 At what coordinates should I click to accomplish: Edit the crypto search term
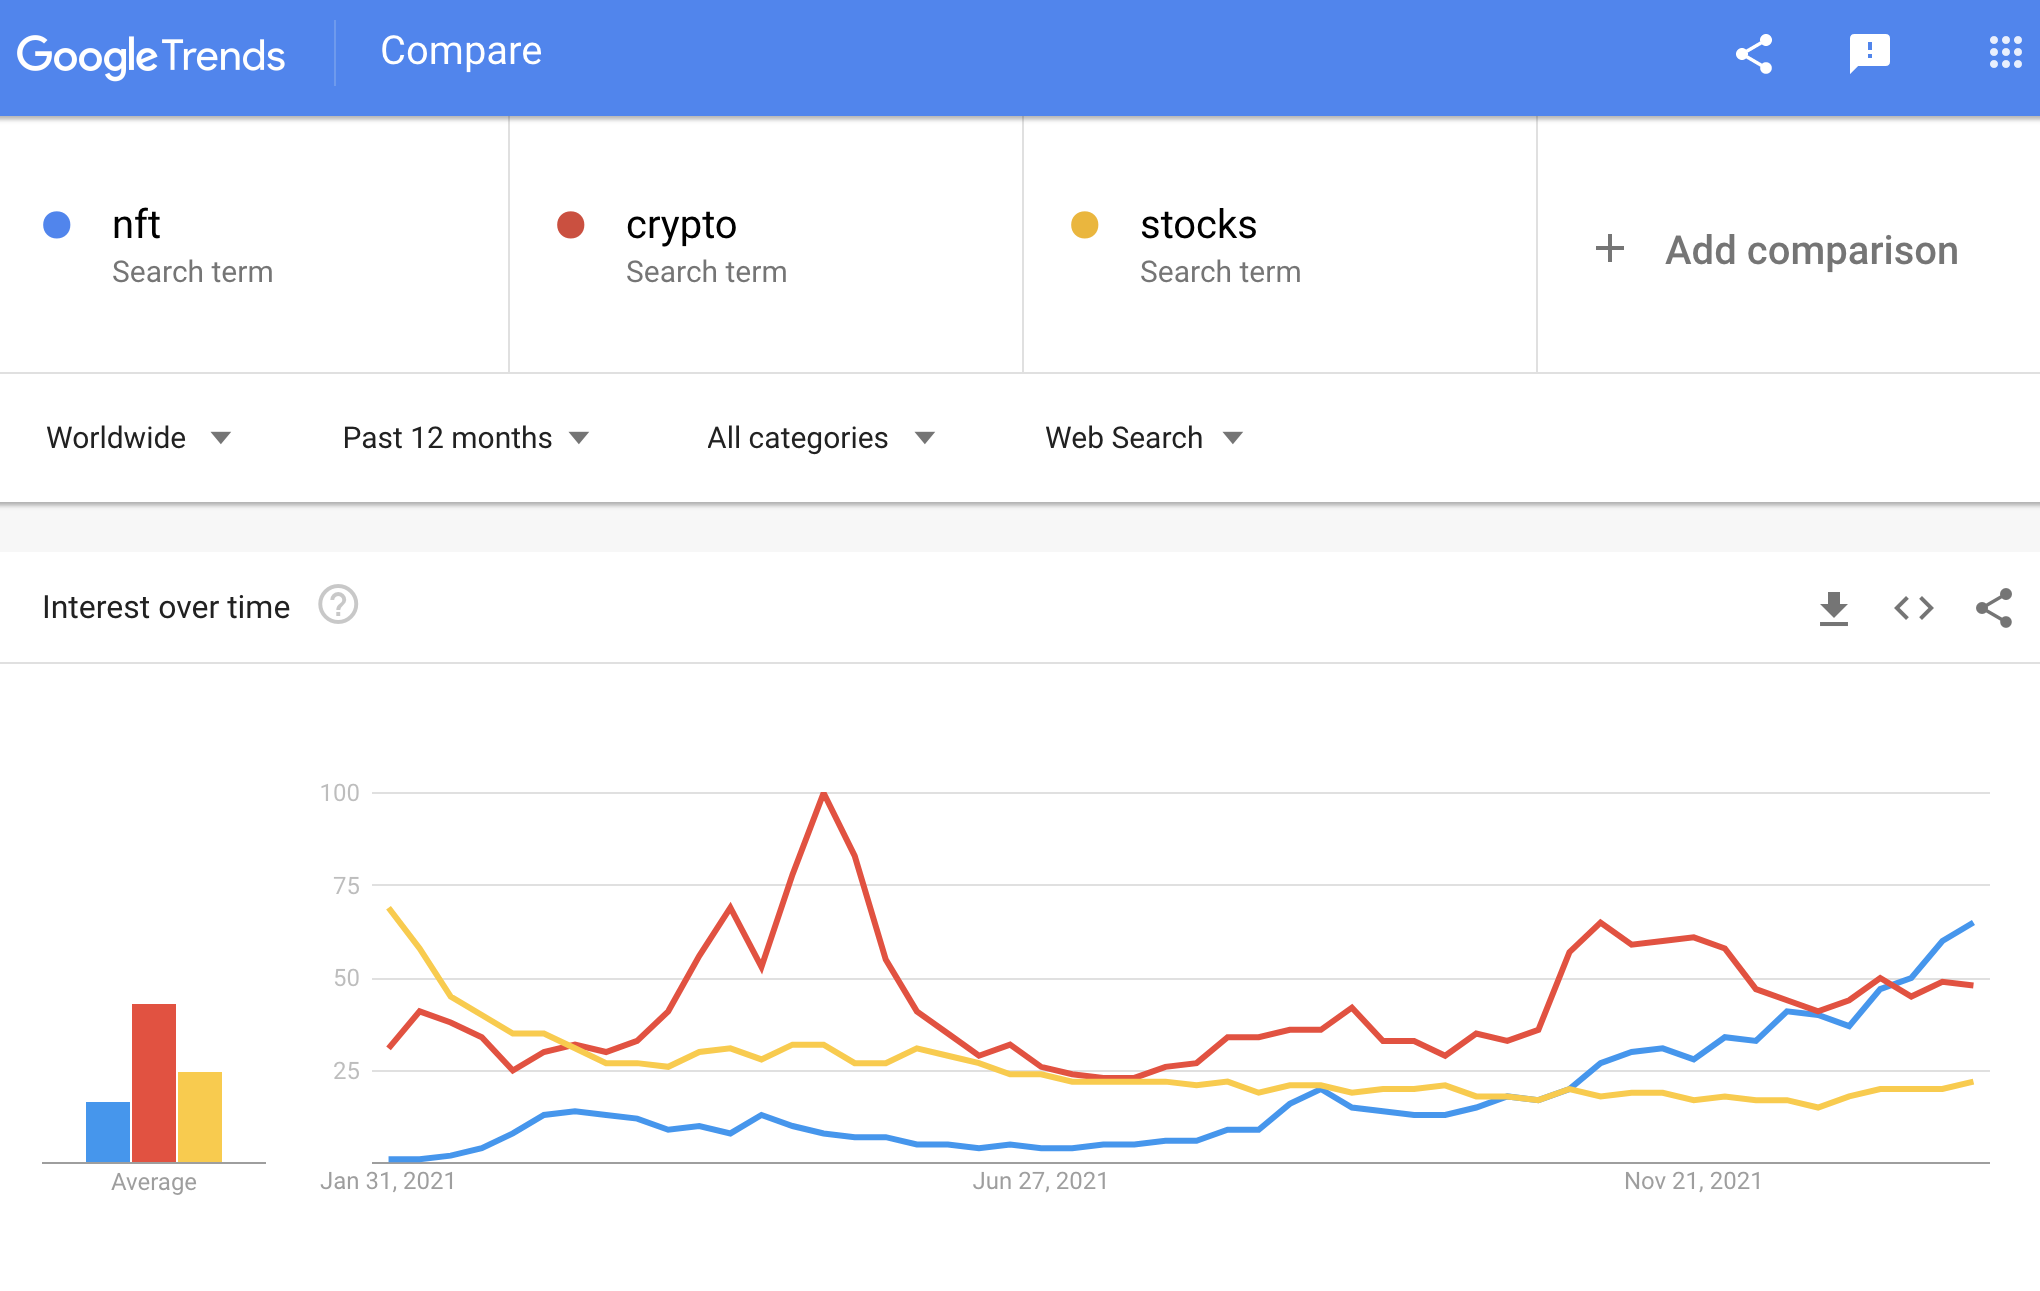(x=681, y=225)
